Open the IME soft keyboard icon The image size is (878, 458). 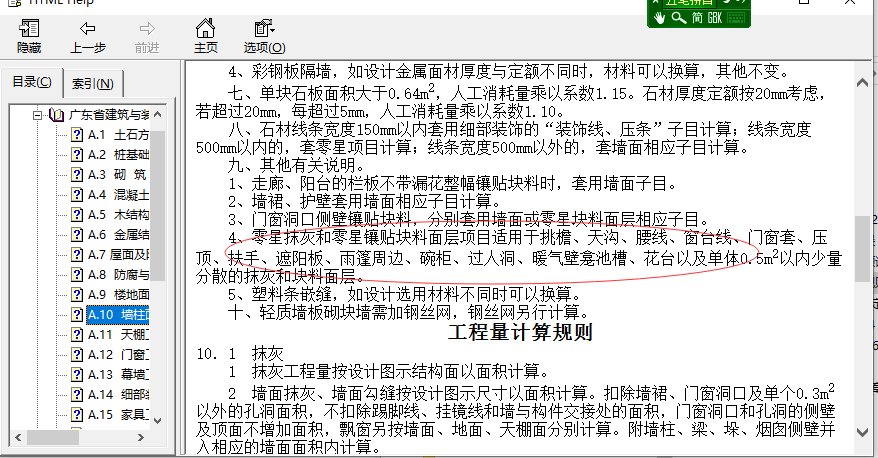tap(736, 18)
